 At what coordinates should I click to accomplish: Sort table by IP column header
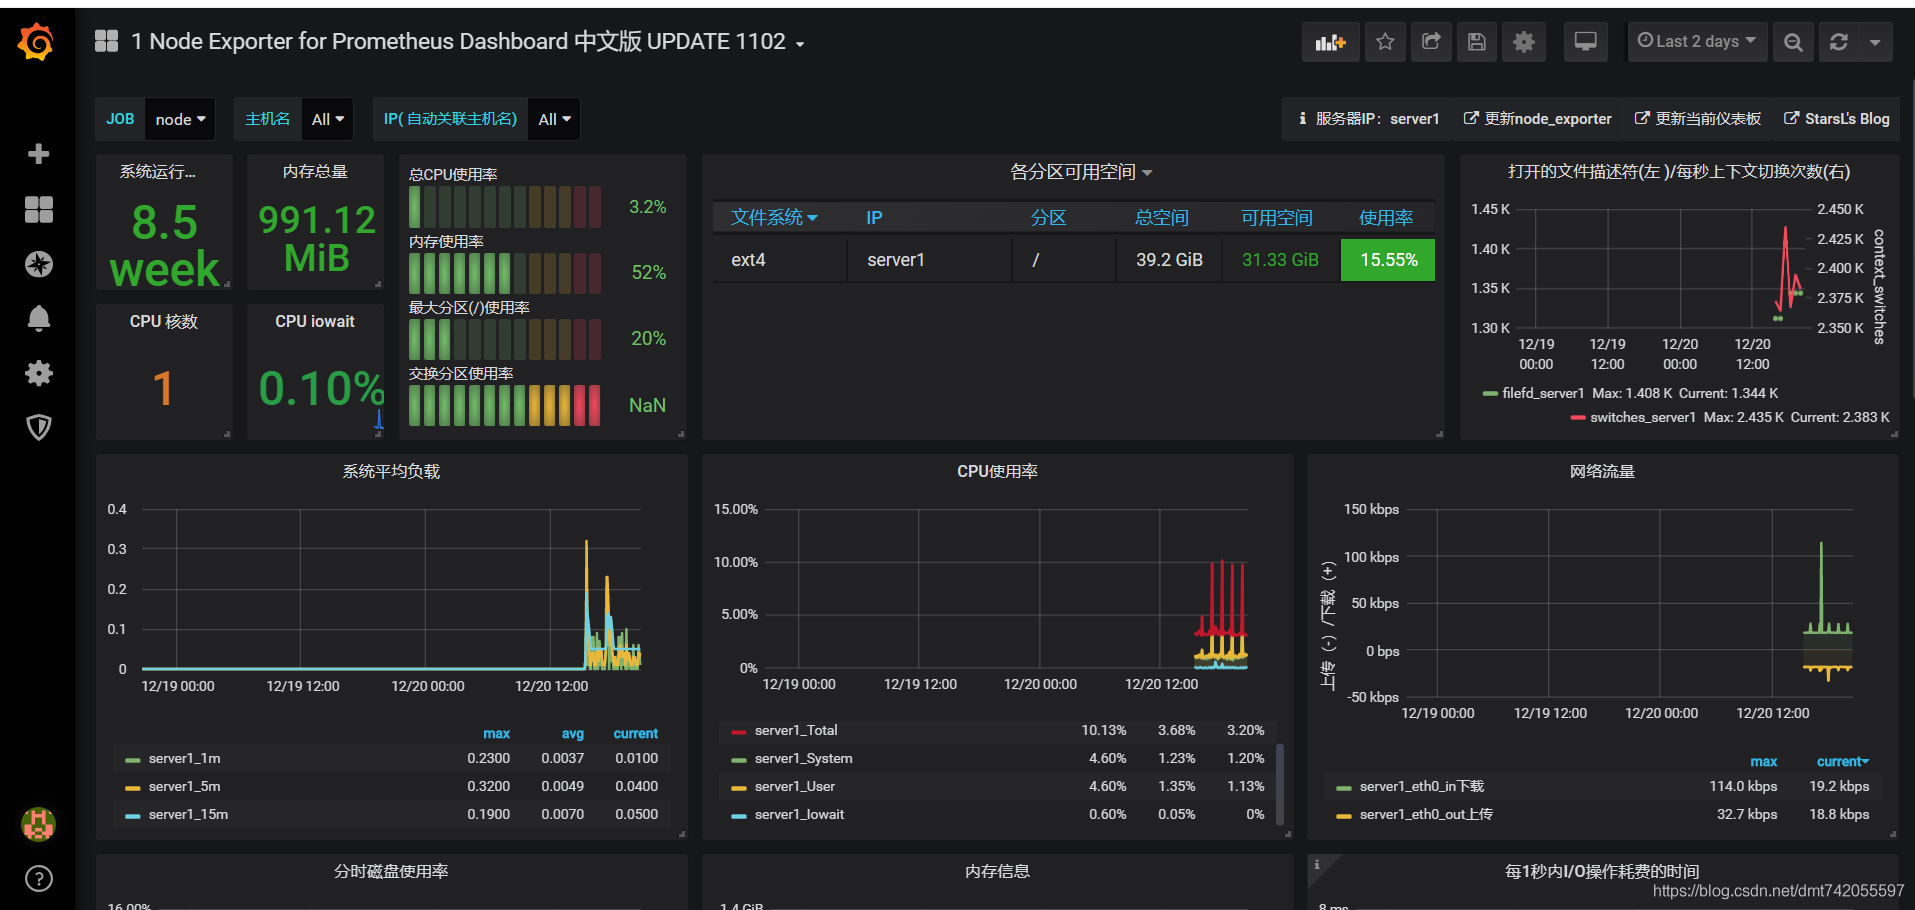(874, 217)
